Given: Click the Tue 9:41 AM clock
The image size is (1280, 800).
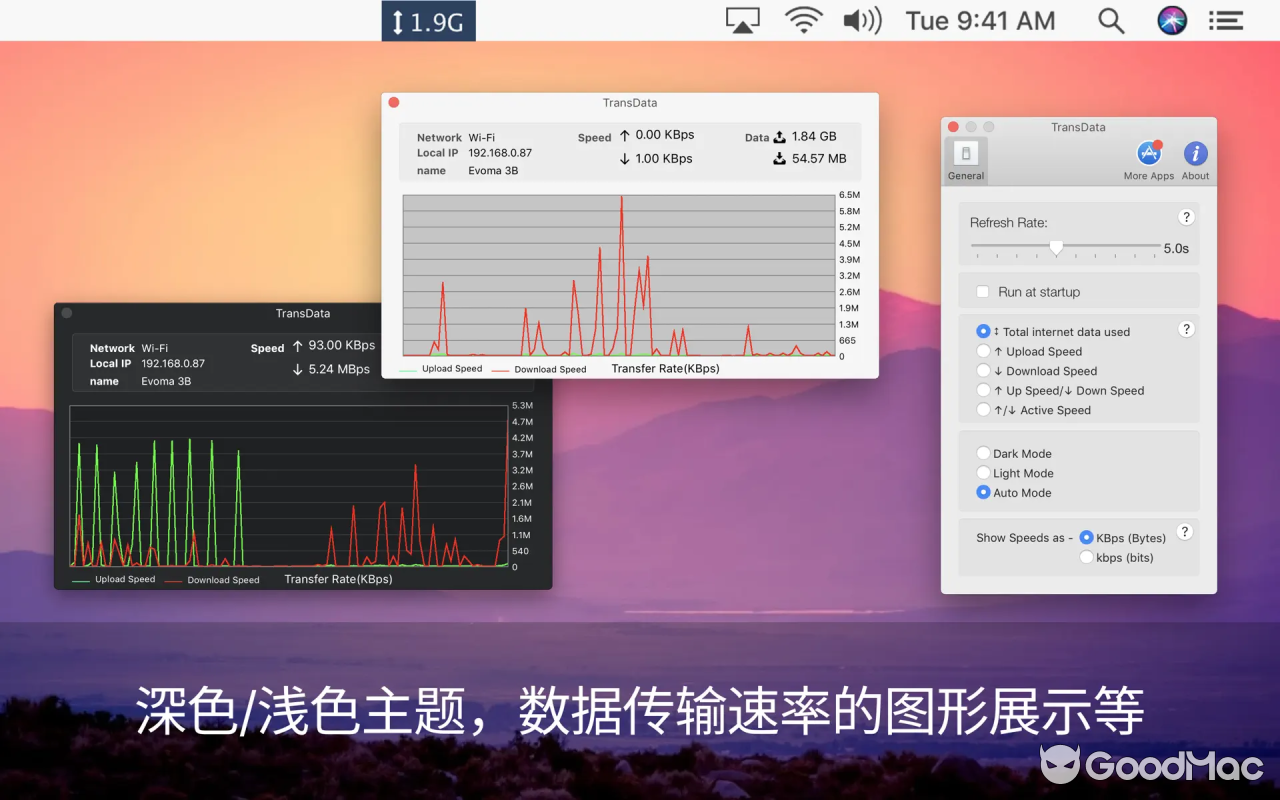Looking at the screenshot, I should [x=980, y=20].
